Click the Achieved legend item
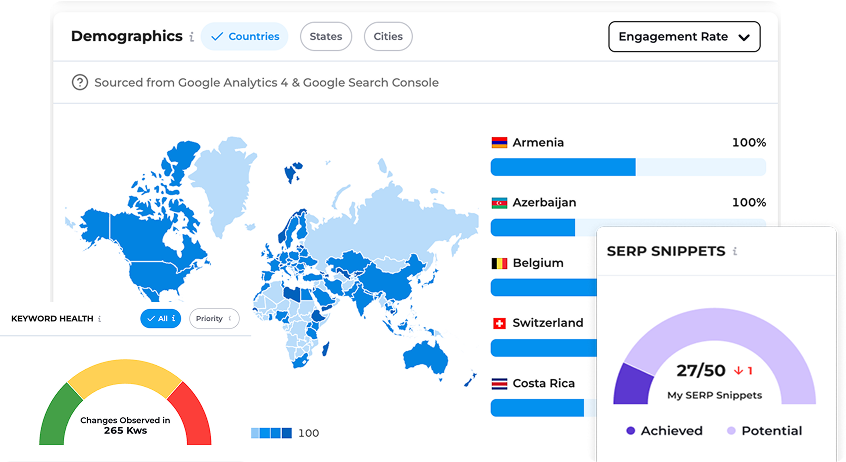 click(x=664, y=431)
